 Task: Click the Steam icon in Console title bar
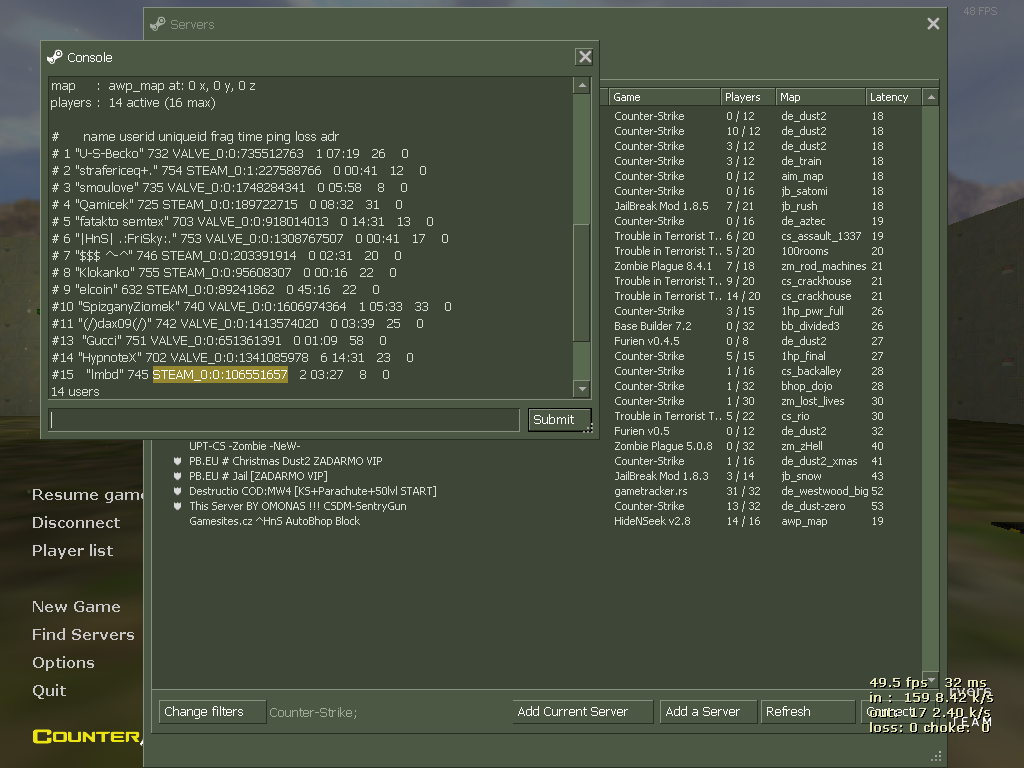coord(55,57)
